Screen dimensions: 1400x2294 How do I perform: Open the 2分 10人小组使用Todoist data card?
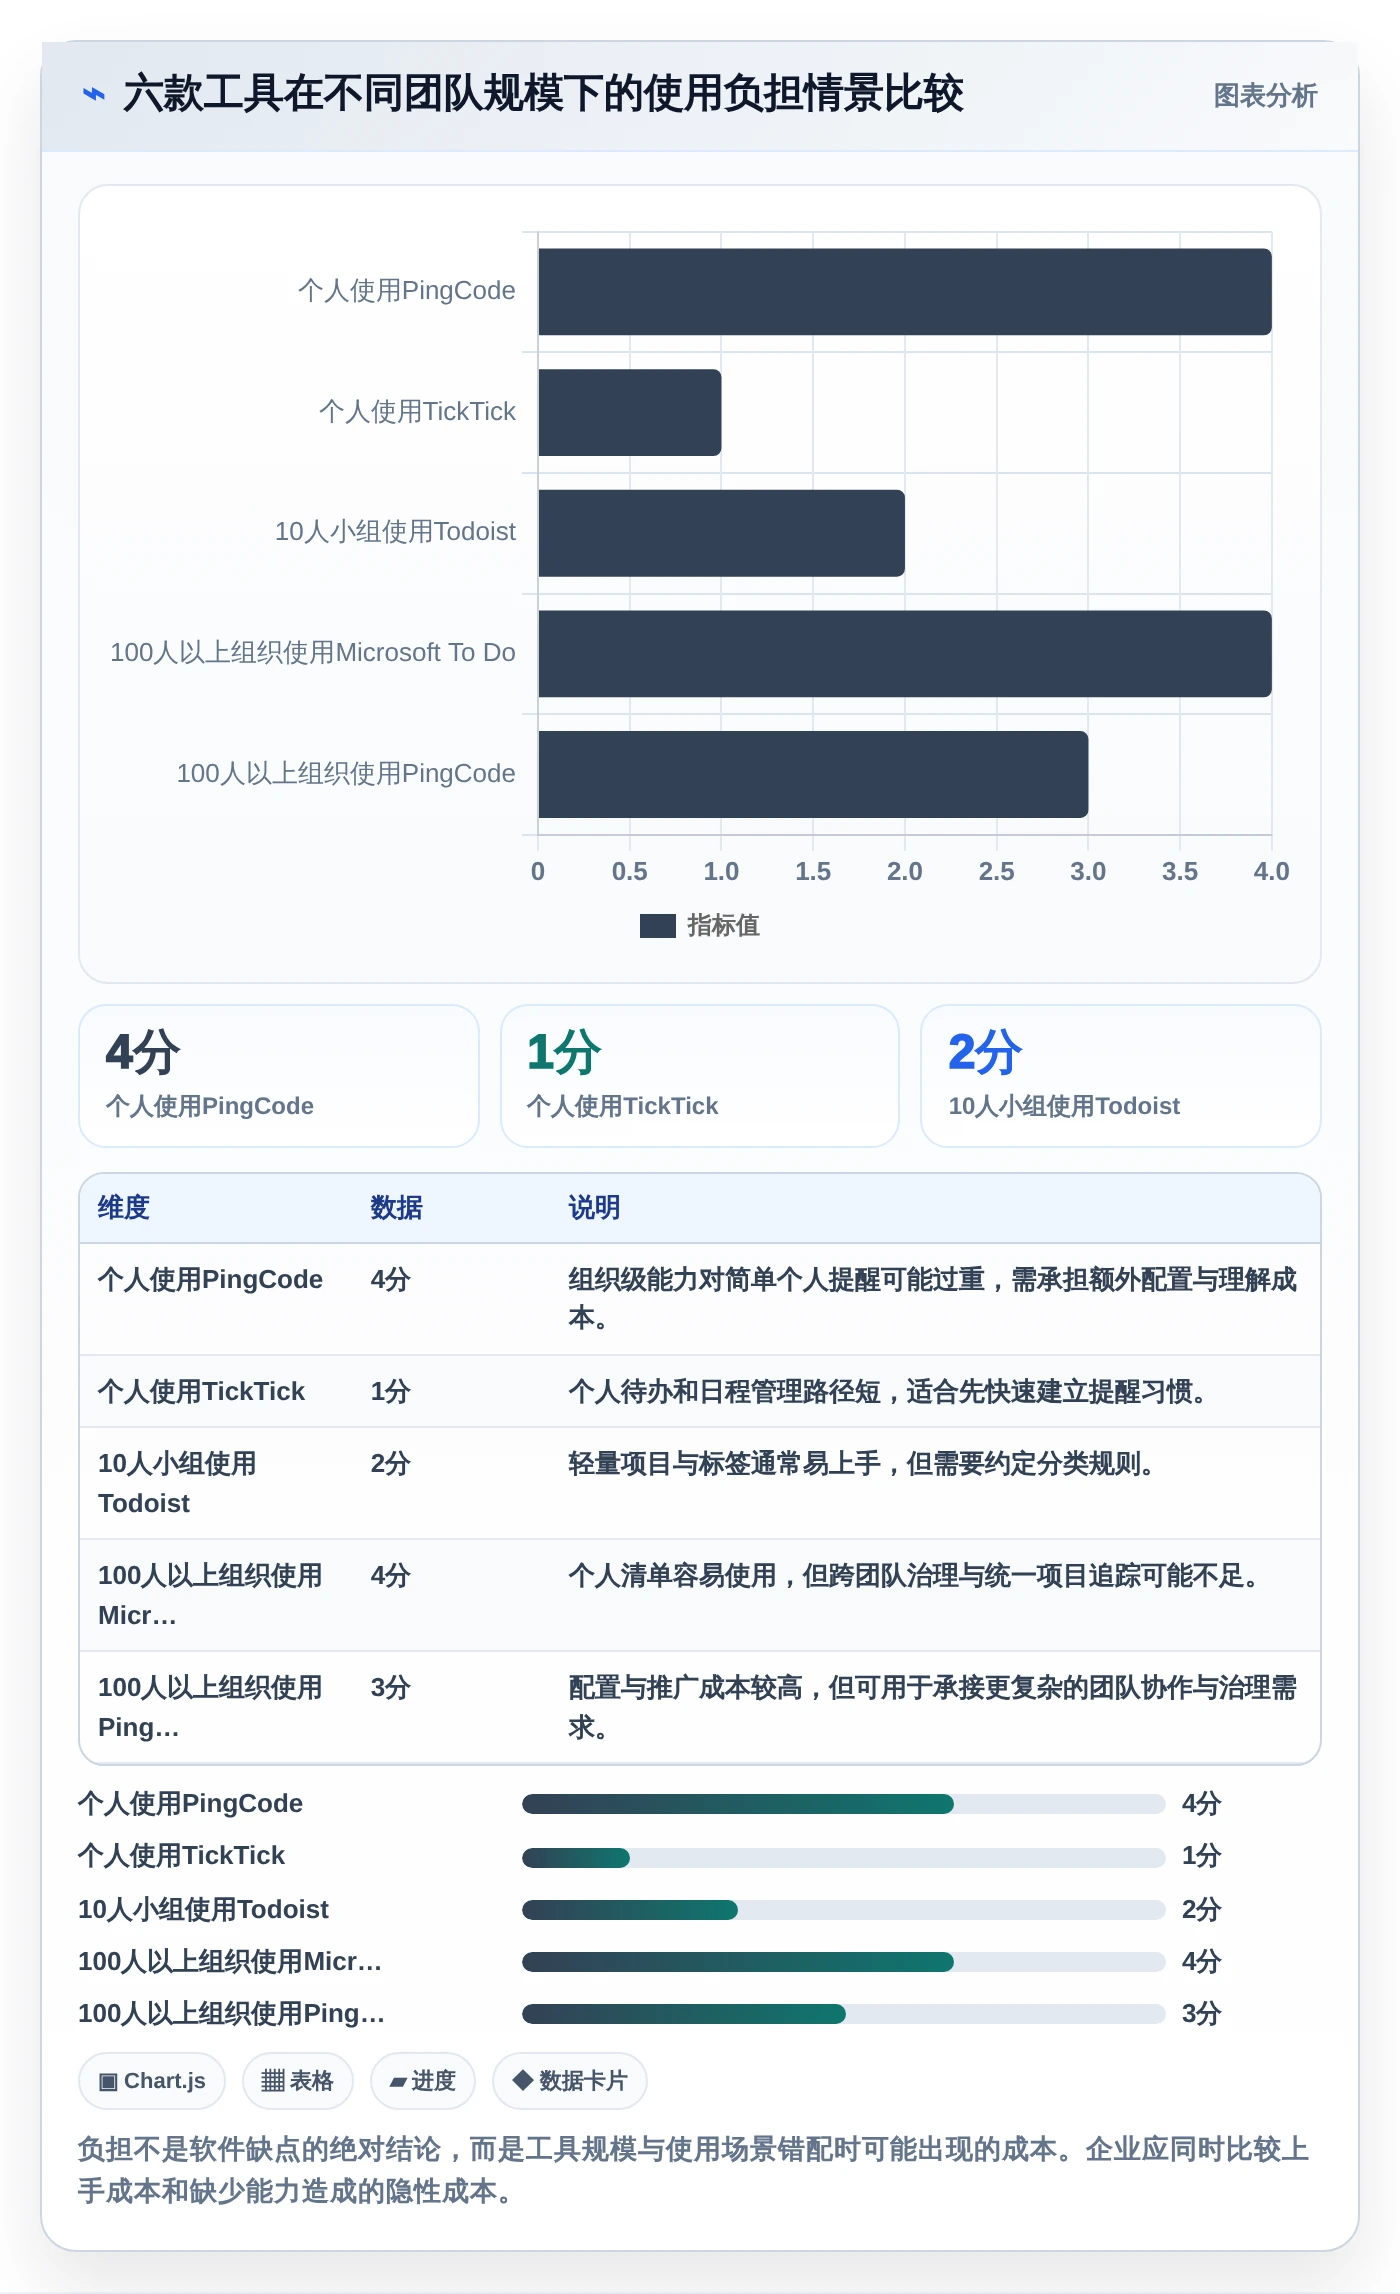pyautogui.click(x=1121, y=1076)
